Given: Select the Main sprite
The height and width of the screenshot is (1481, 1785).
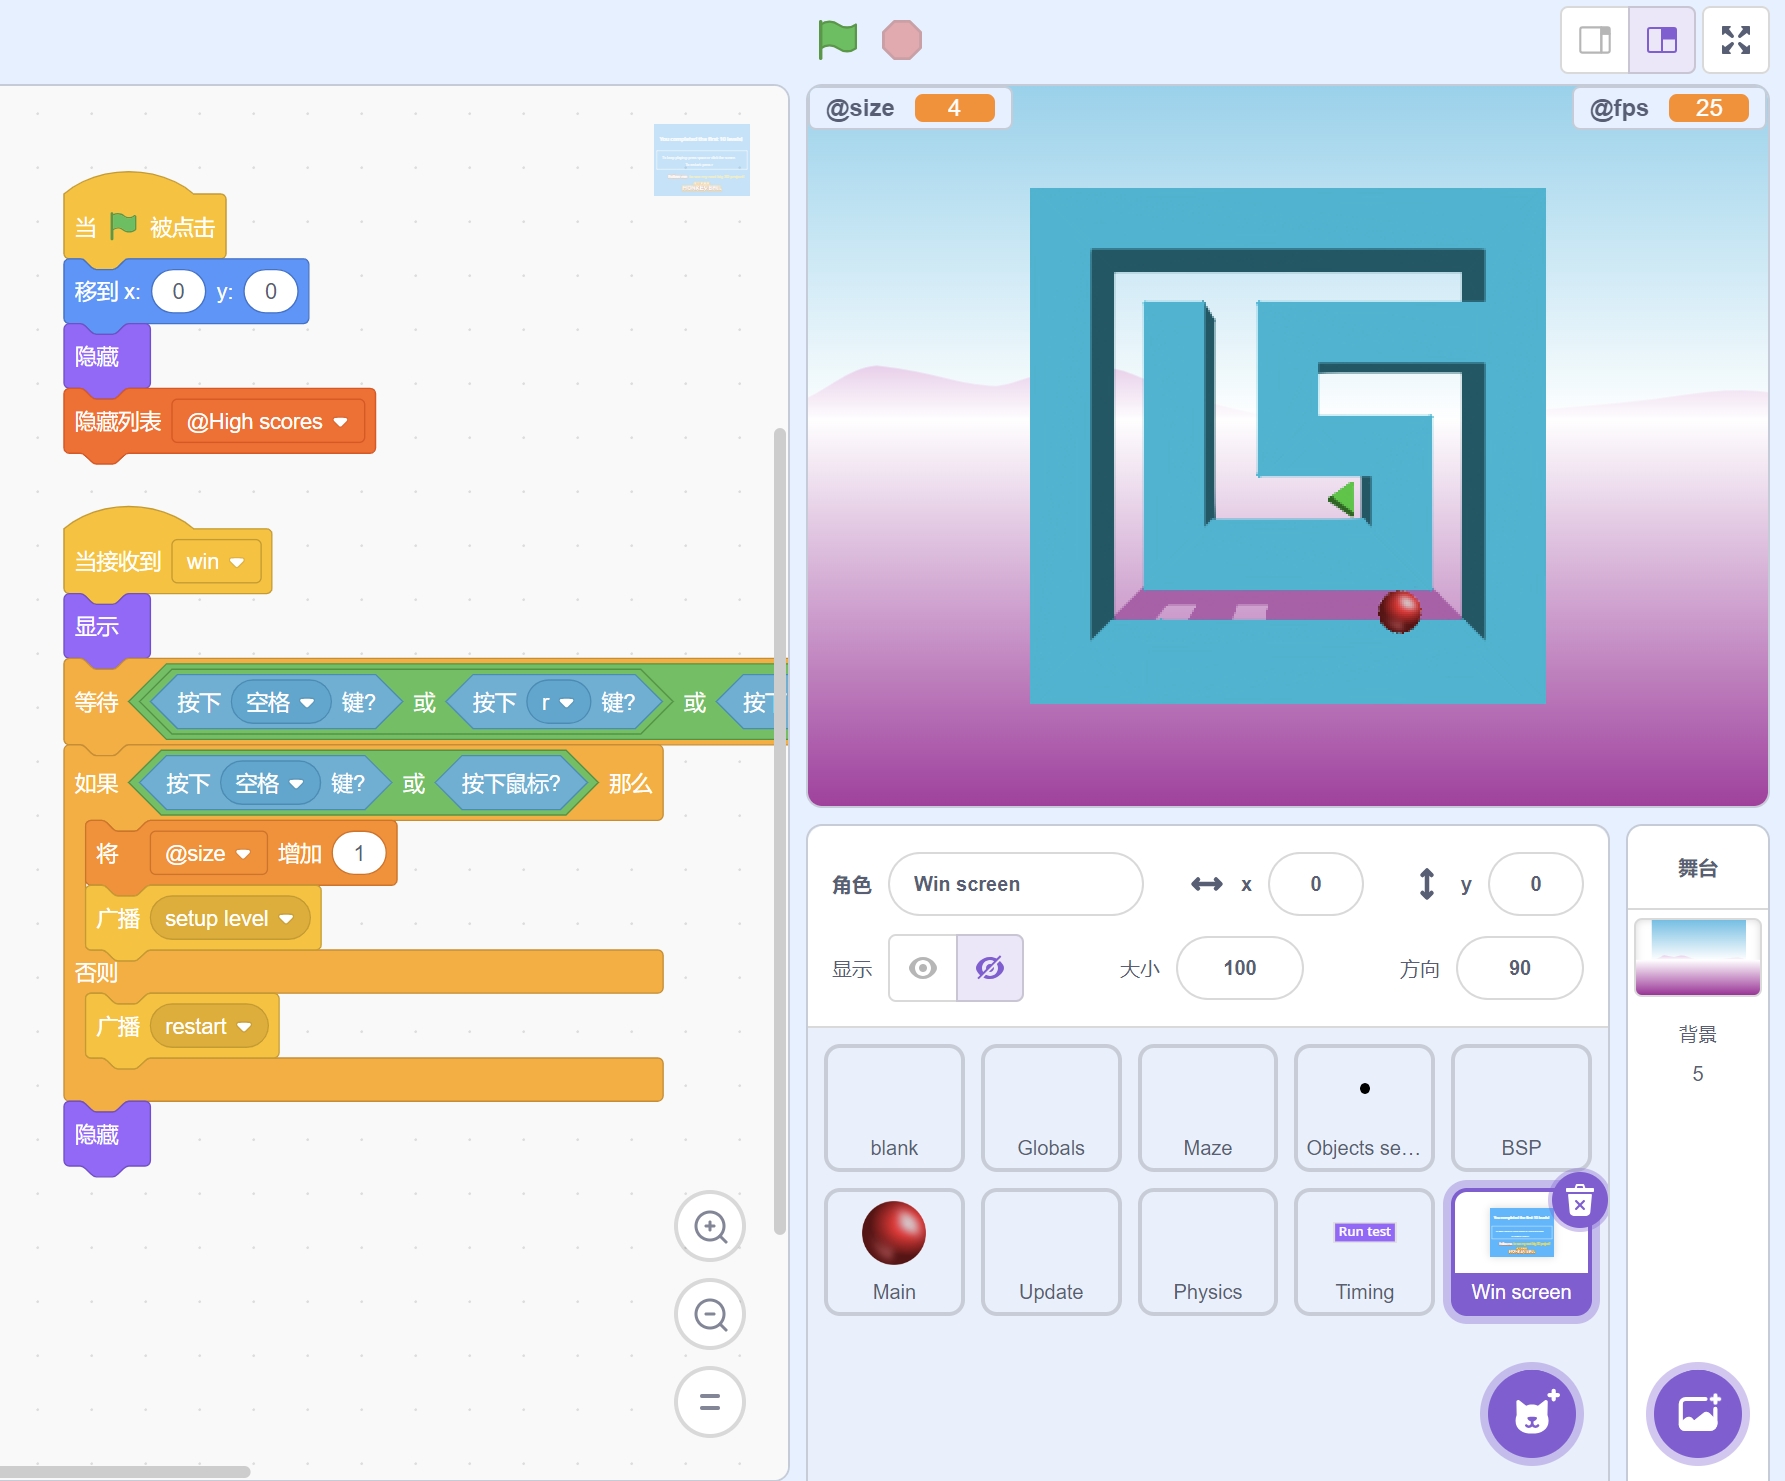Looking at the screenshot, I should 894,1251.
